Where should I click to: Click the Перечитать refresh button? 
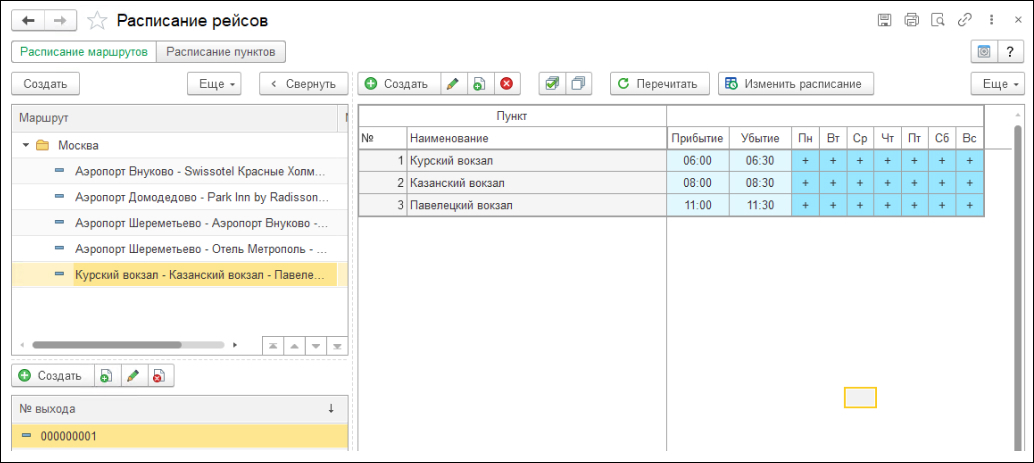pos(659,84)
